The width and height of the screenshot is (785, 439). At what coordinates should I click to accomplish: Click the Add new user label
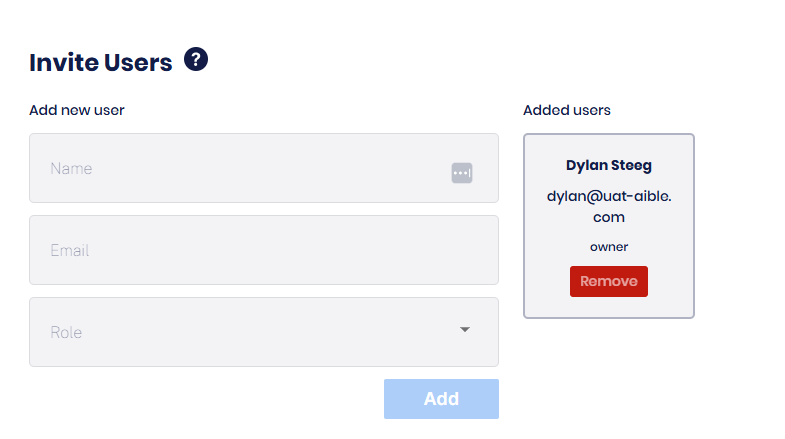tap(77, 110)
